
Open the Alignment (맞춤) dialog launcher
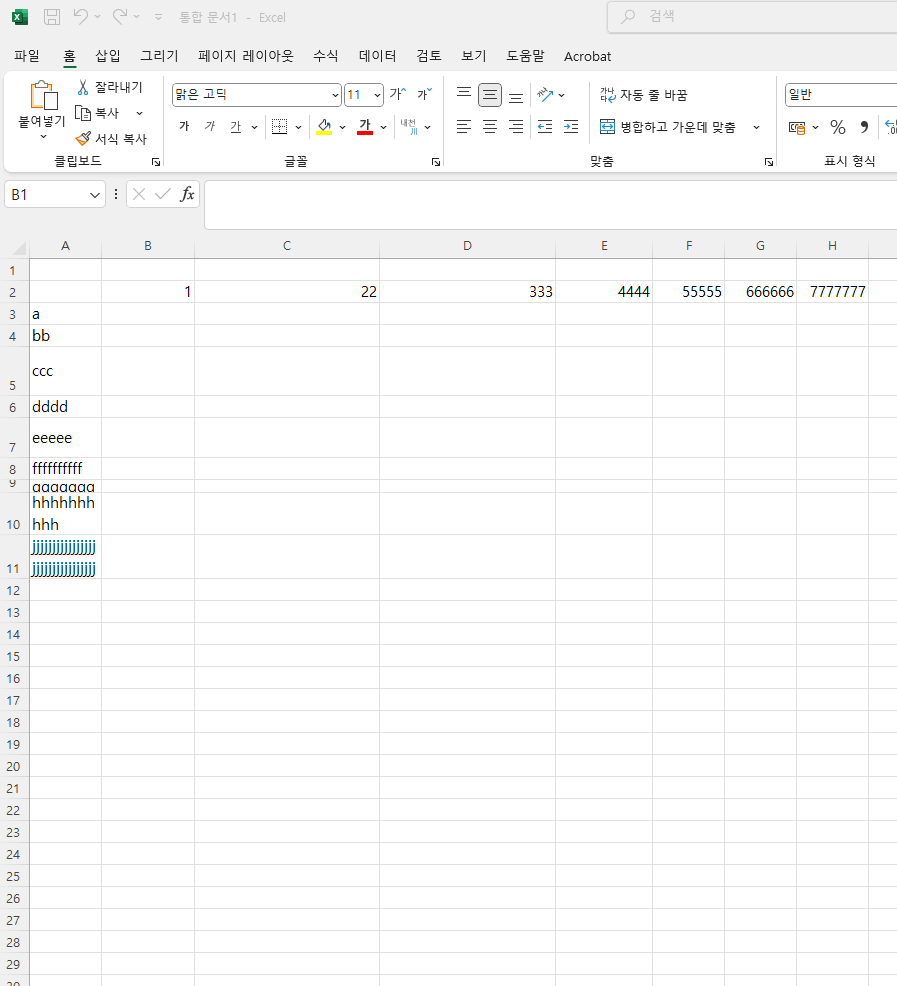[x=769, y=162]
